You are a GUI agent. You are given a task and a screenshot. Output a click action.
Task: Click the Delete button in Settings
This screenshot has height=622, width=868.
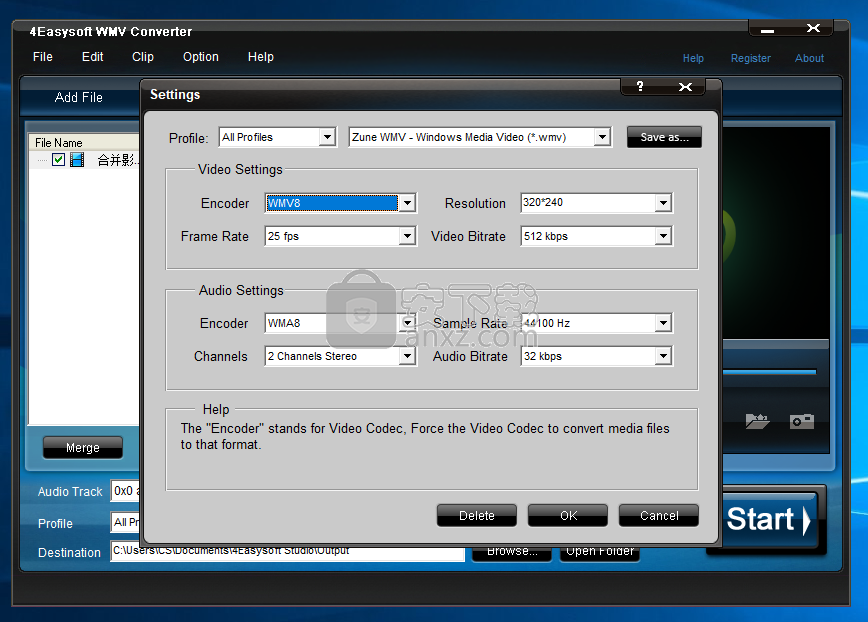coord(477,516)
